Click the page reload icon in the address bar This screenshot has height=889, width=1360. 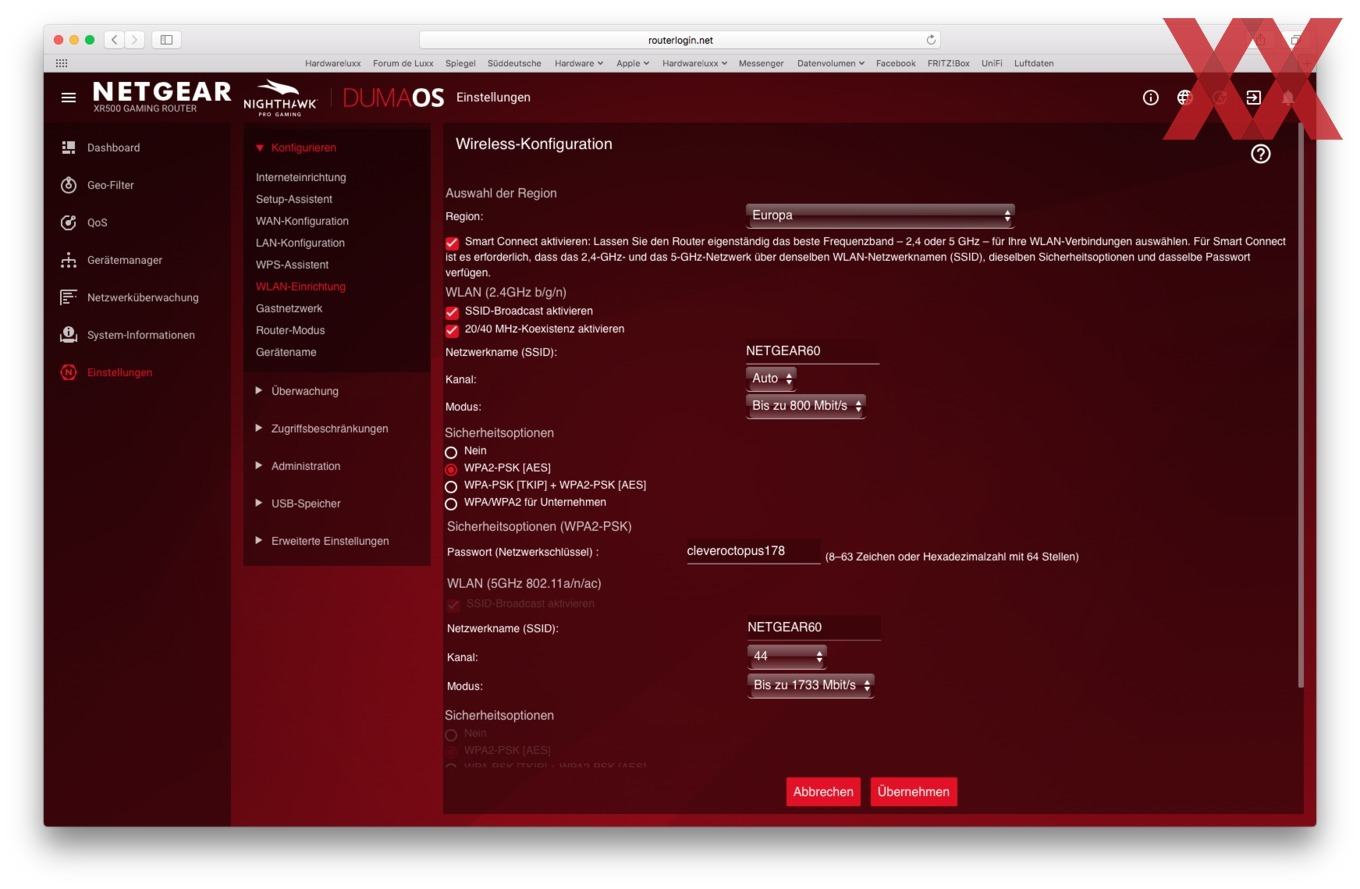pyautogui.click(x=931, y=40)
